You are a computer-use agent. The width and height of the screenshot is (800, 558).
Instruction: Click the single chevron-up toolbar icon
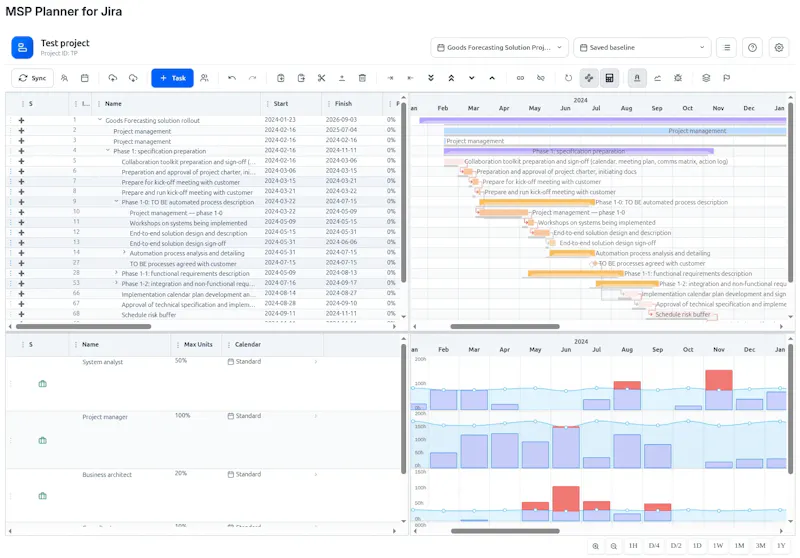coord(492,78)
